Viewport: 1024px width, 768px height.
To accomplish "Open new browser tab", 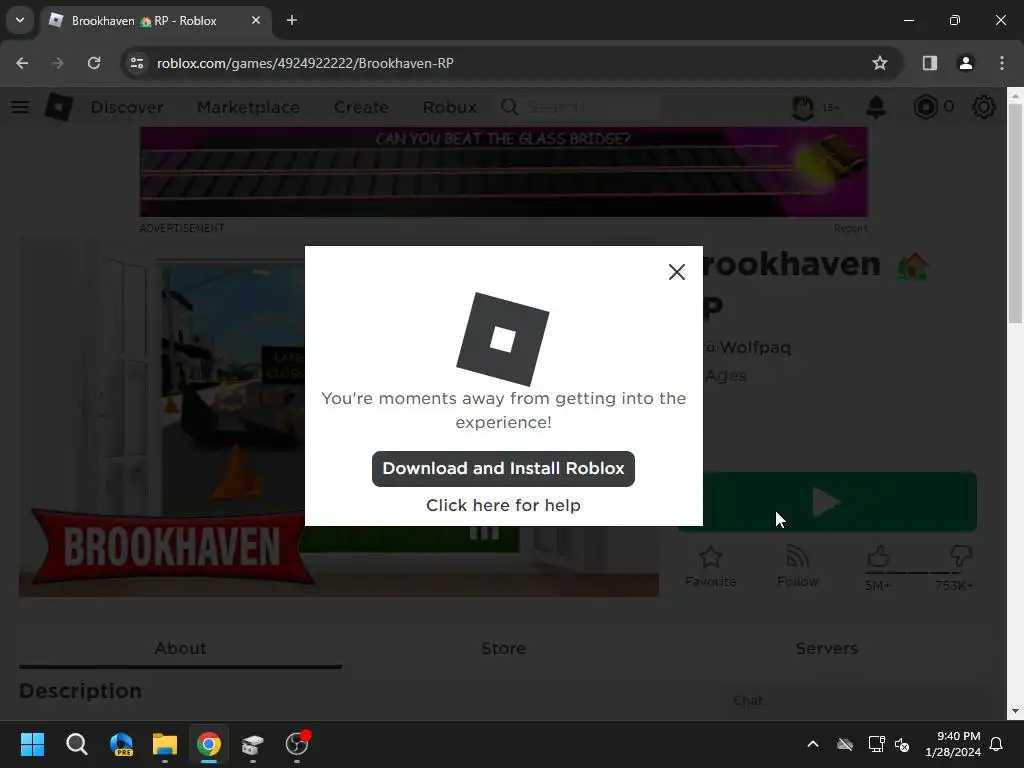I will 292,20.
